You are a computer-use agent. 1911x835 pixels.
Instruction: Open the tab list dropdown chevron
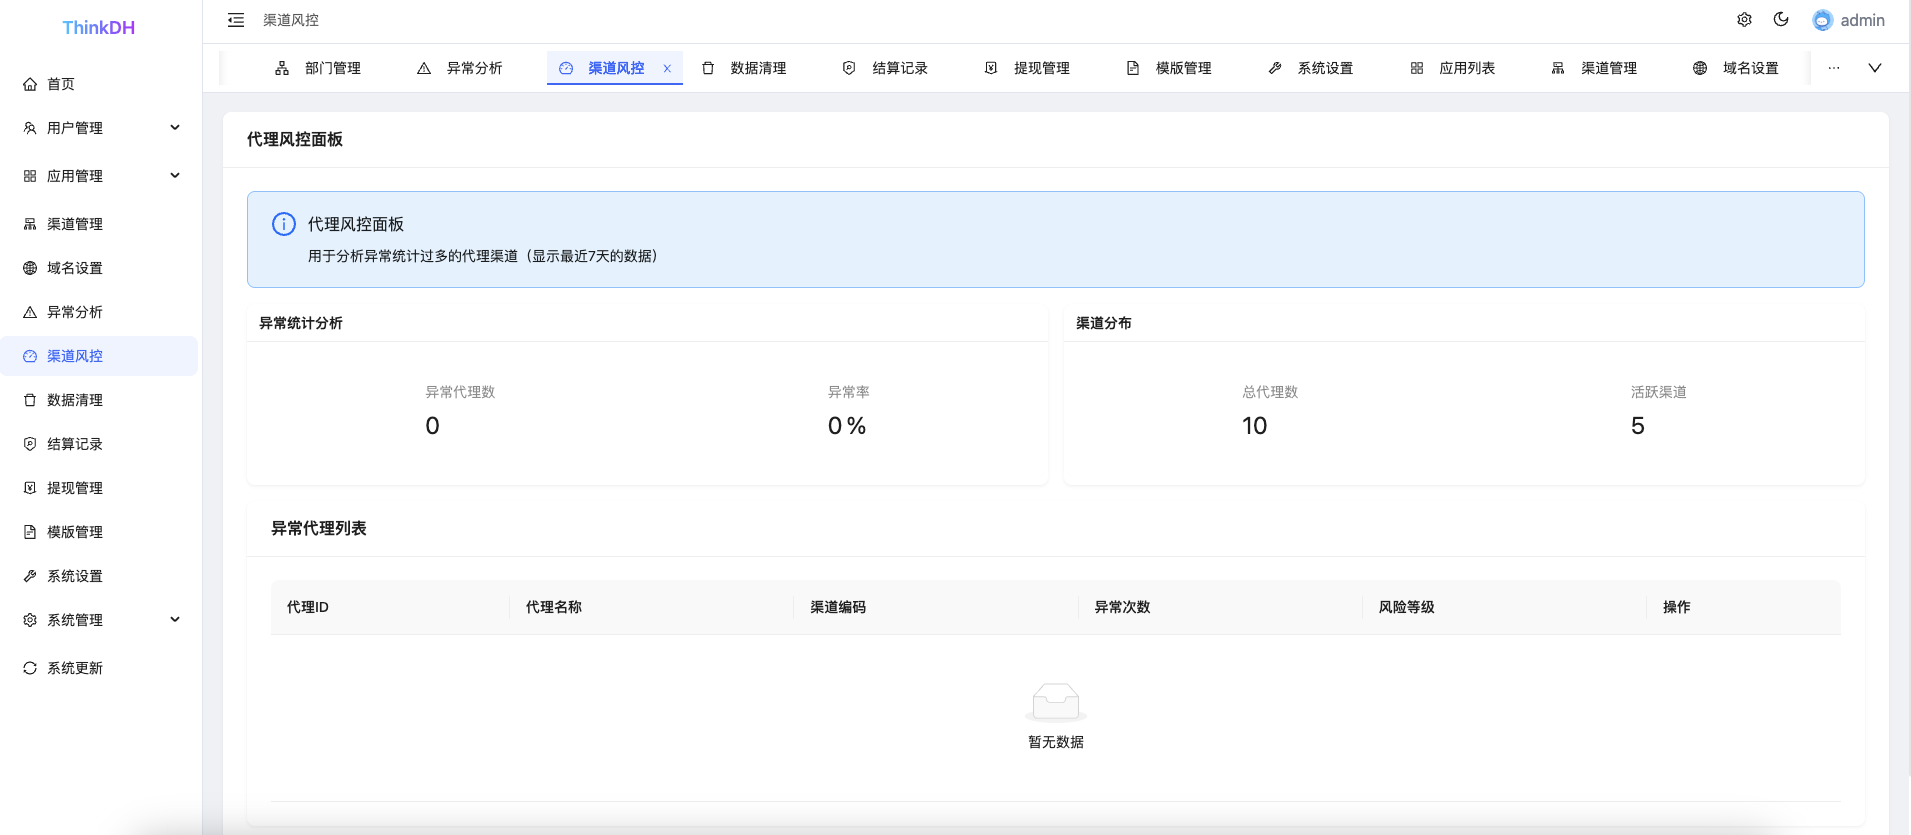click(1875, 68)
